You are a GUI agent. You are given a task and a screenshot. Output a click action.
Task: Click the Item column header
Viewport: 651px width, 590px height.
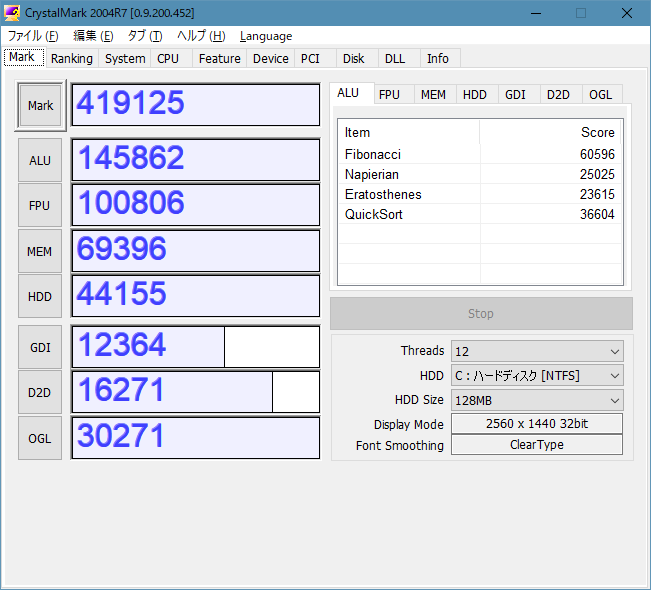(x=409, y=132)
